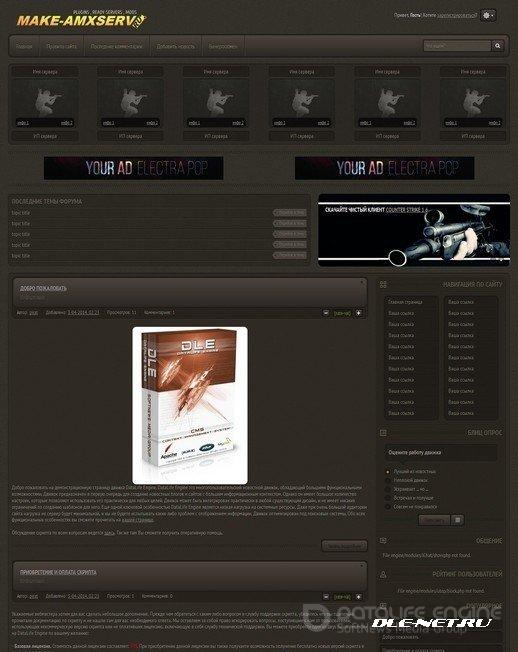Viewport: 518px width, 652px height.
Task: Click the plus rating icon under ДОБРО ПОЖАЛОВАТЬ
Action: click(358, 313)
